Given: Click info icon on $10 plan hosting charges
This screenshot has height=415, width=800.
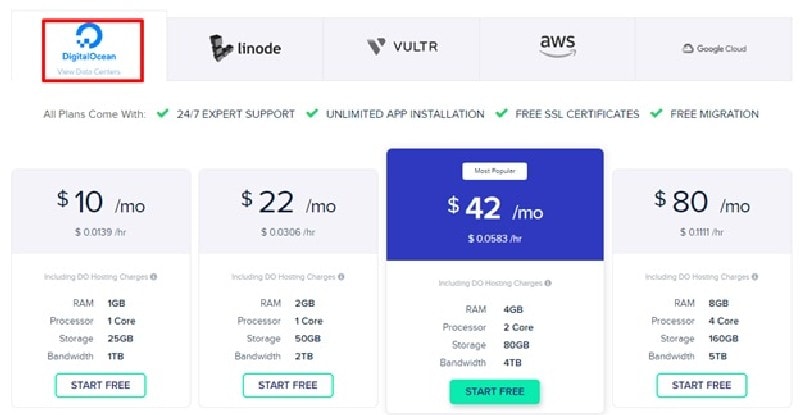Looking at the screenshot, I should click(x=154, y=277).
